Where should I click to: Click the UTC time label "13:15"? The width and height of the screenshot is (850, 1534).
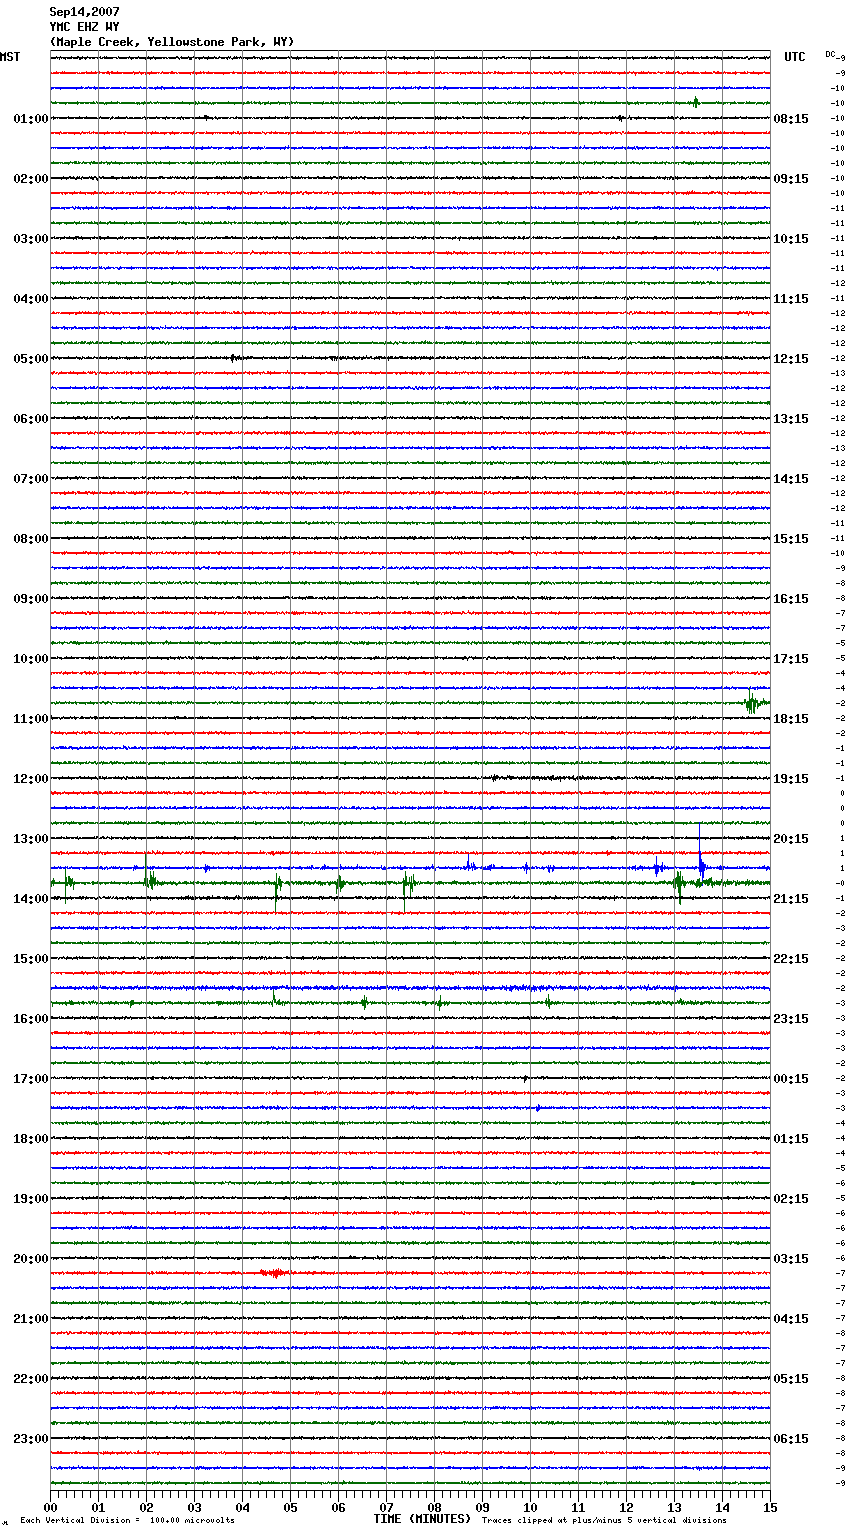click(x=791, y=419)
